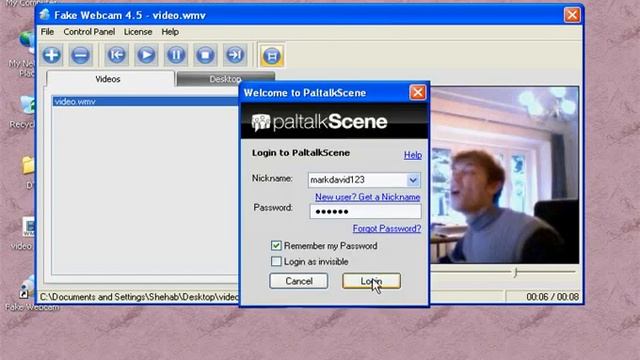Open the New user? Get a Nickname link
Viewport: 640px width, 360px height.
pyautogui.click(x=367, y=197)
